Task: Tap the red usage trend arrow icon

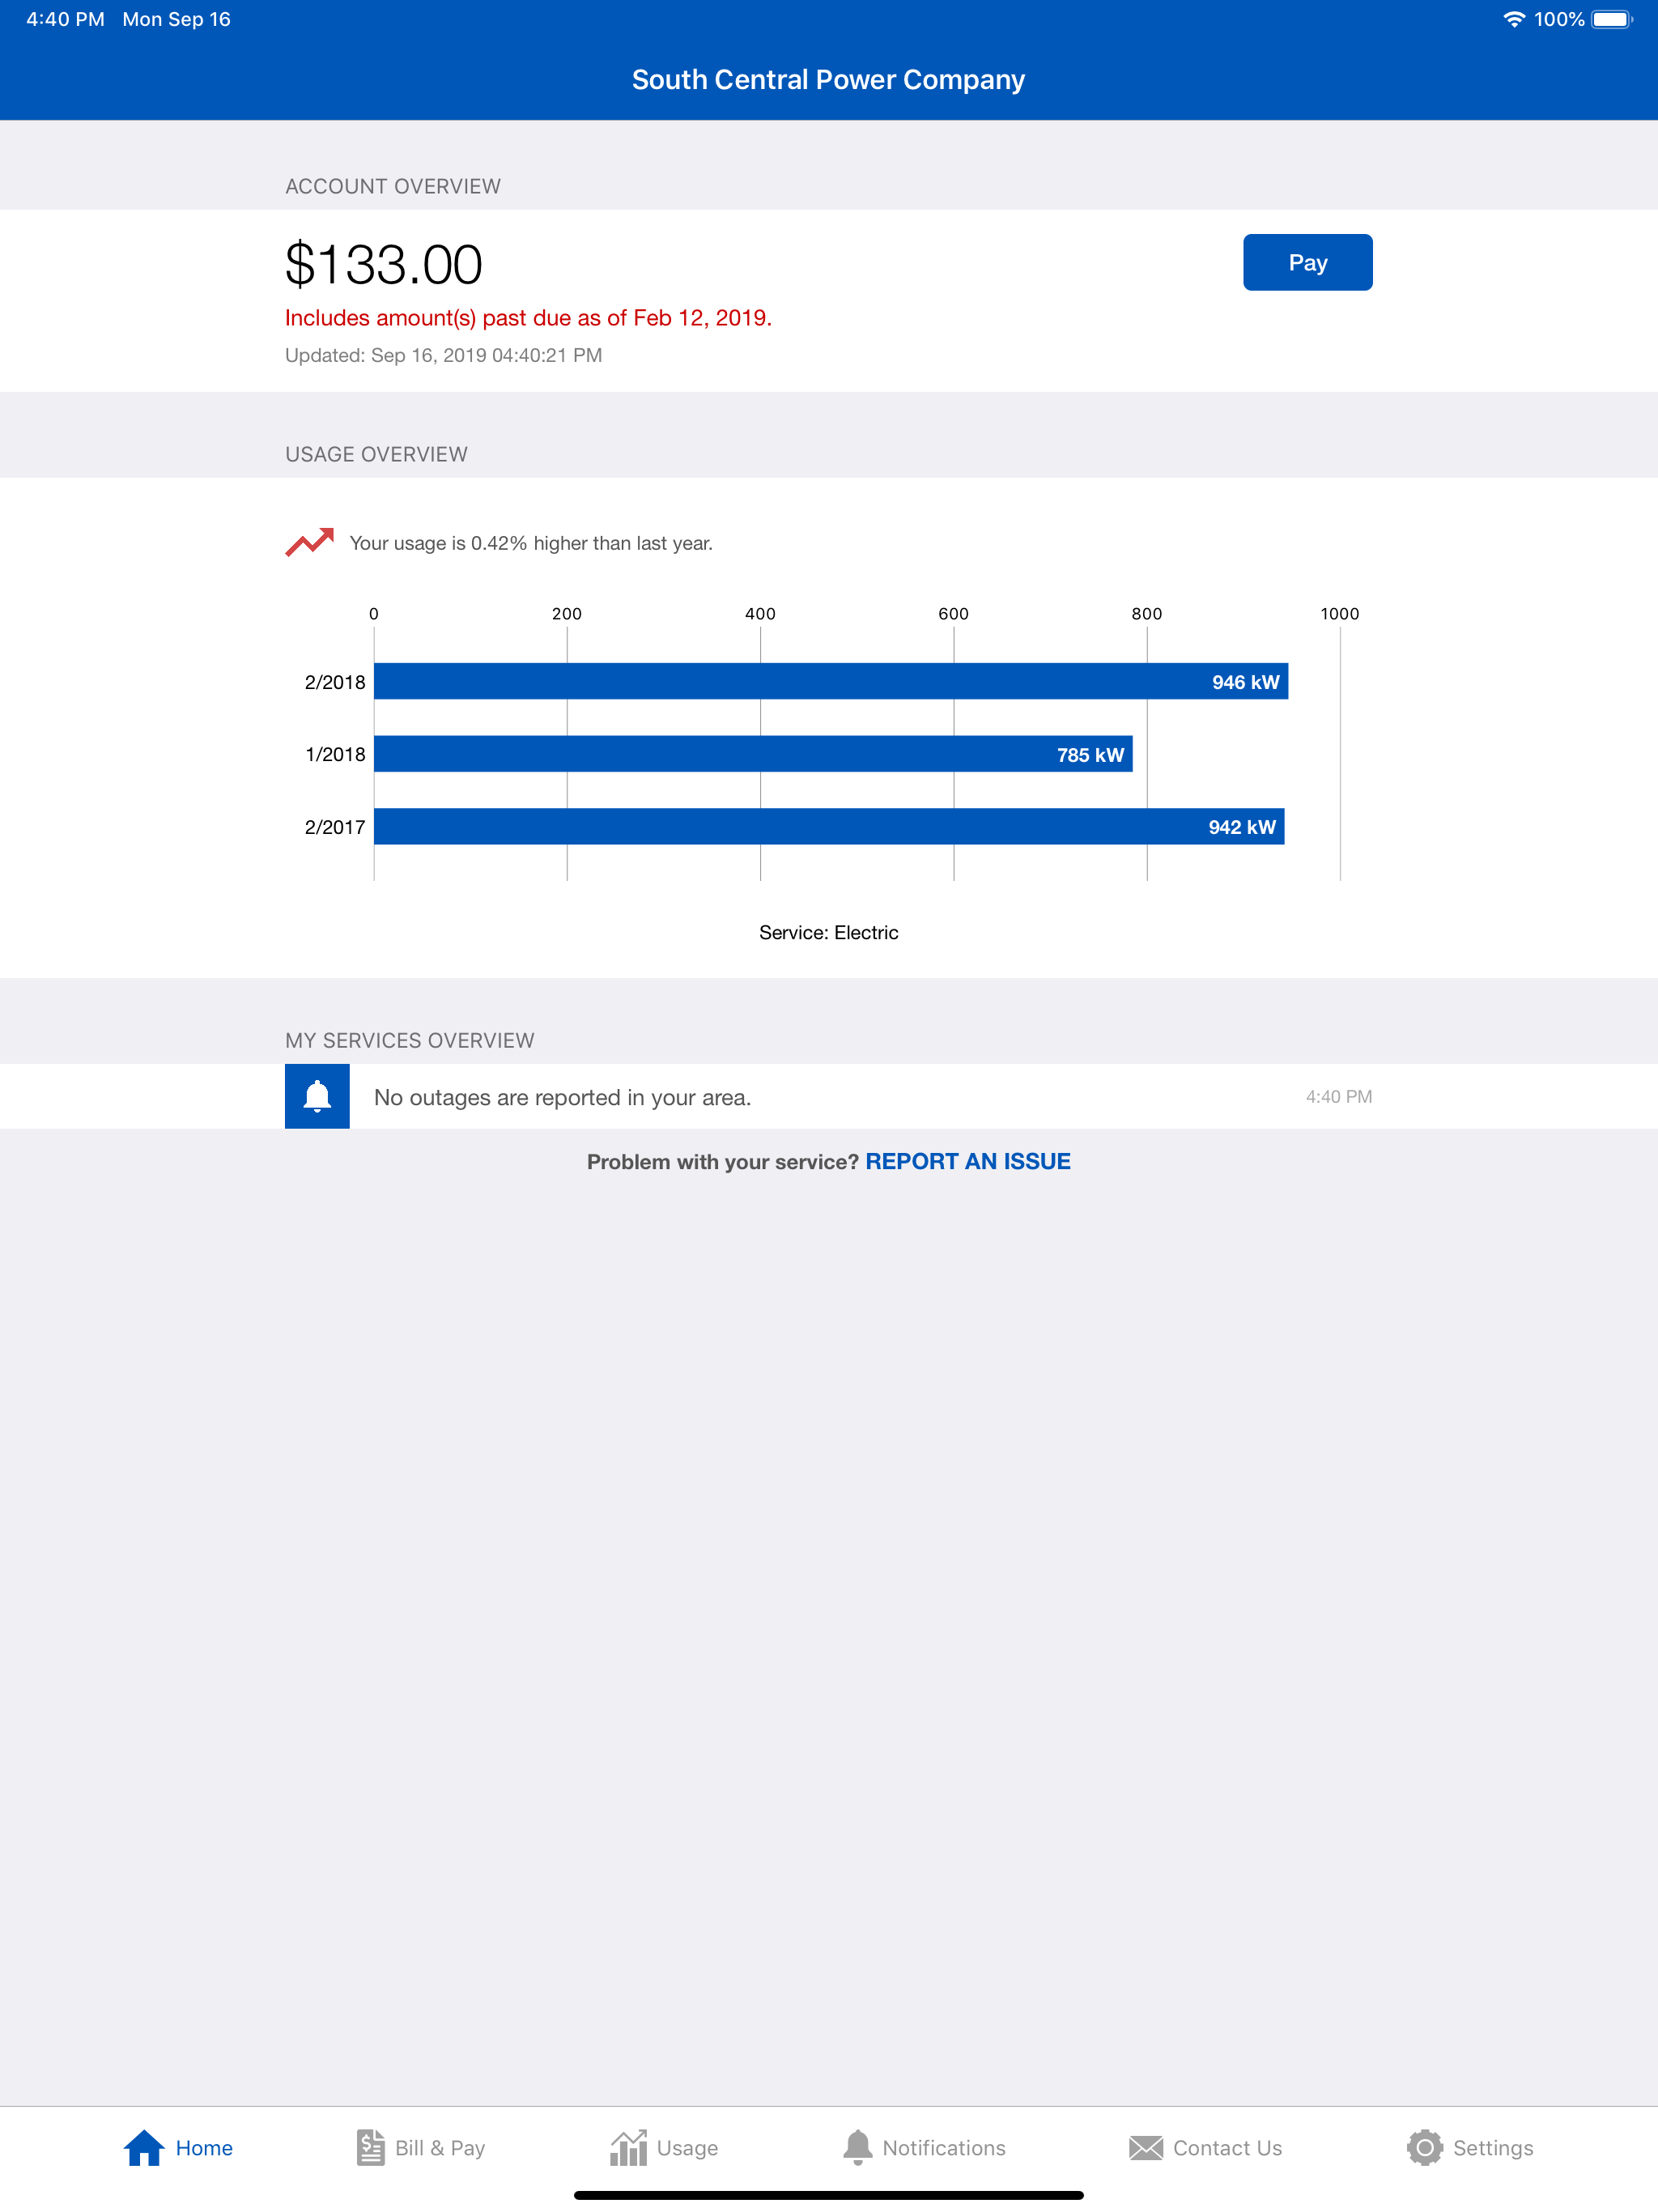Action: tap(309, 542)
